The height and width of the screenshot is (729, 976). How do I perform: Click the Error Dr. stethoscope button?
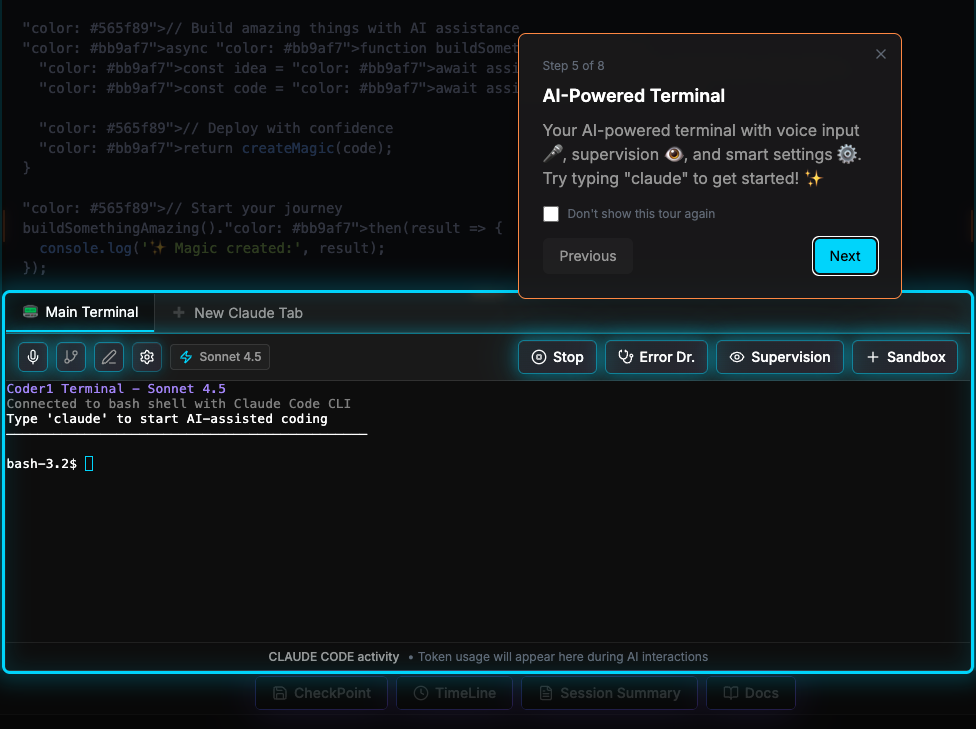656,356
